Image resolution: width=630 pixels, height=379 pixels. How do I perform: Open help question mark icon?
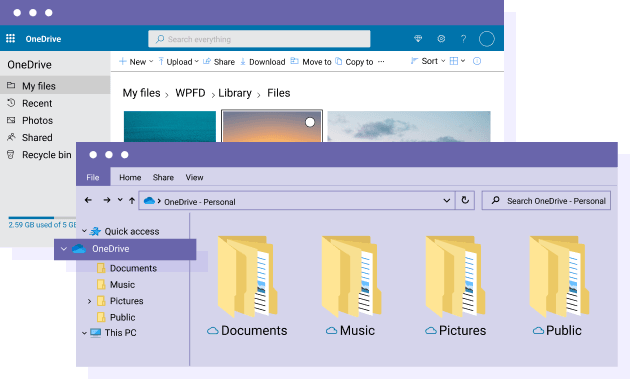[463, 39]
